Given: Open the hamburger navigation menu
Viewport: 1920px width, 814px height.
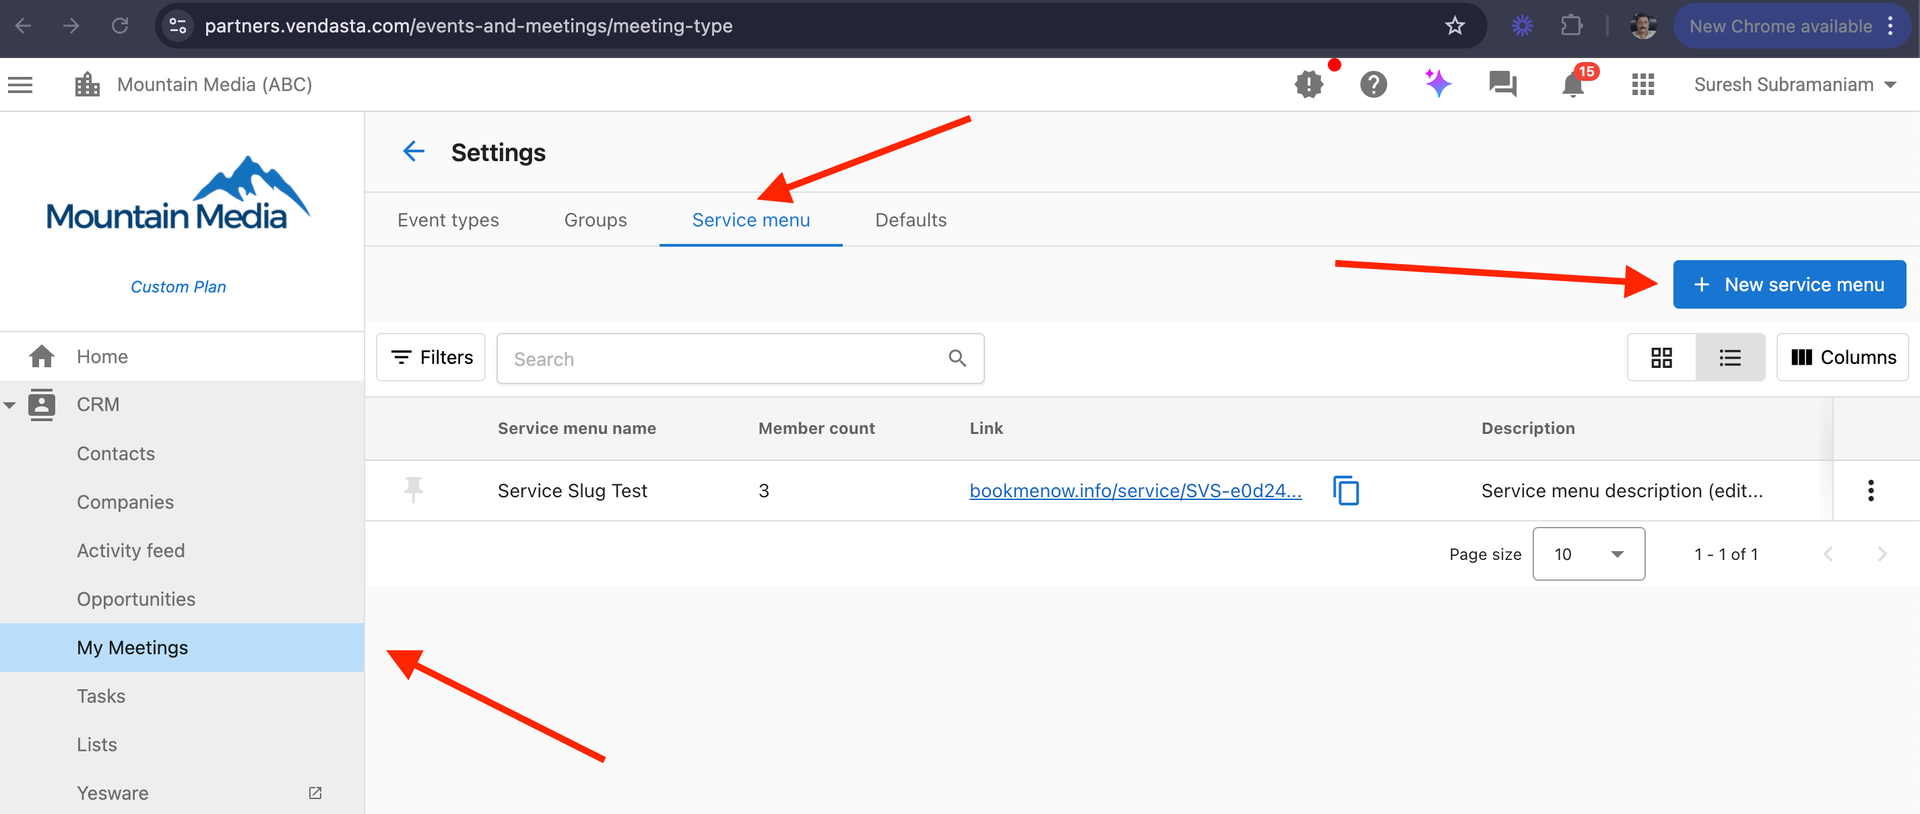Looking at the screenshot, I should tap(20, 85).
